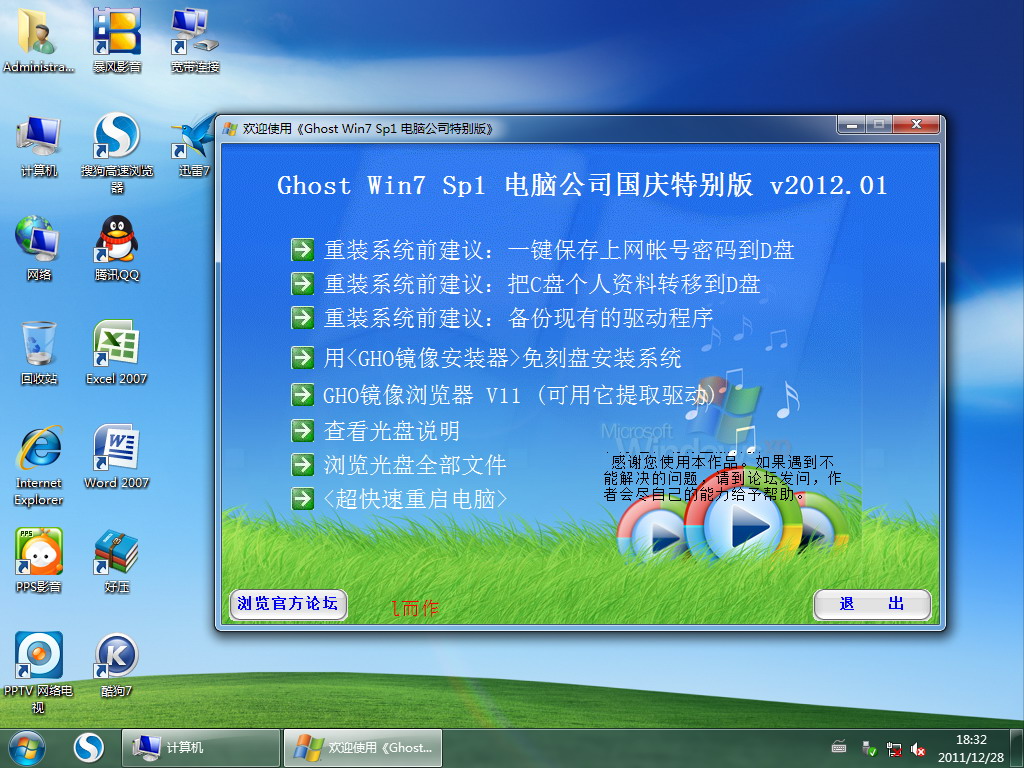Screen dimensions: 1024x768
Task: Launch the 迅雷7 desktop shortcut
Action: pyautogui.click(x=193, y=137)
